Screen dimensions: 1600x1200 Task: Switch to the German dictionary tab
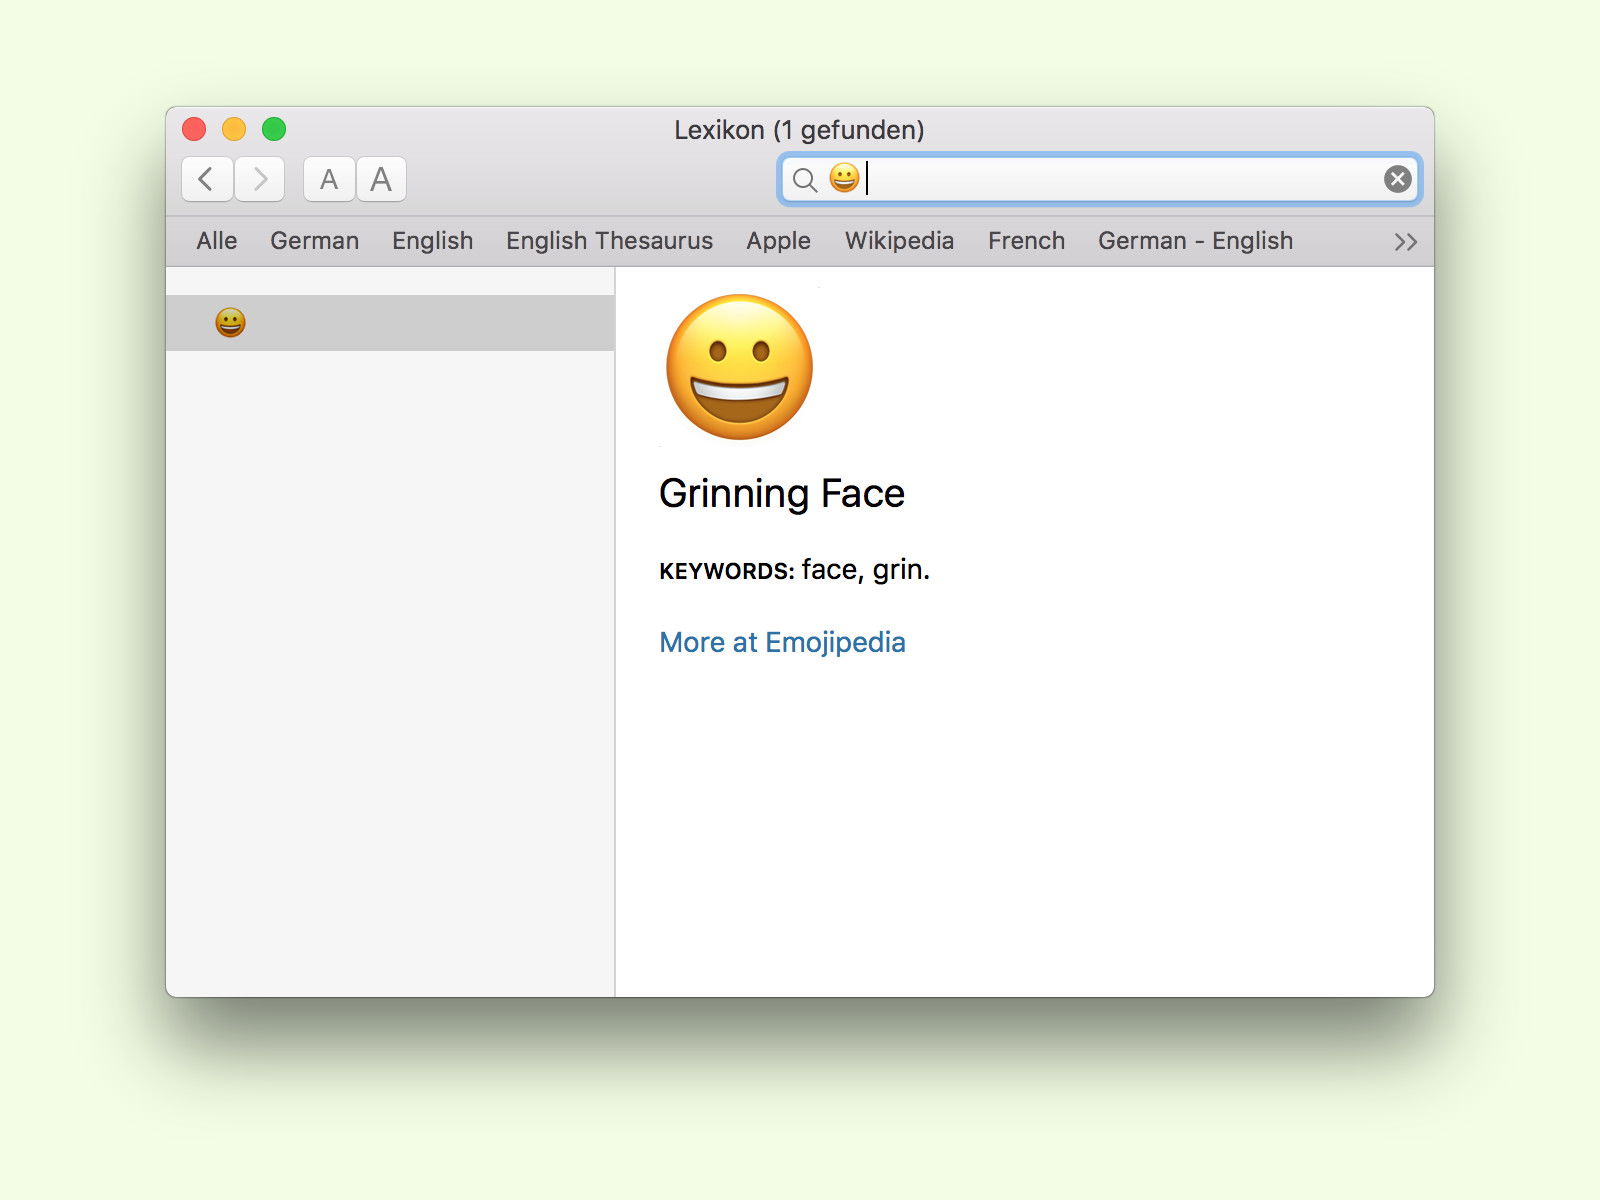pos(314,241)
